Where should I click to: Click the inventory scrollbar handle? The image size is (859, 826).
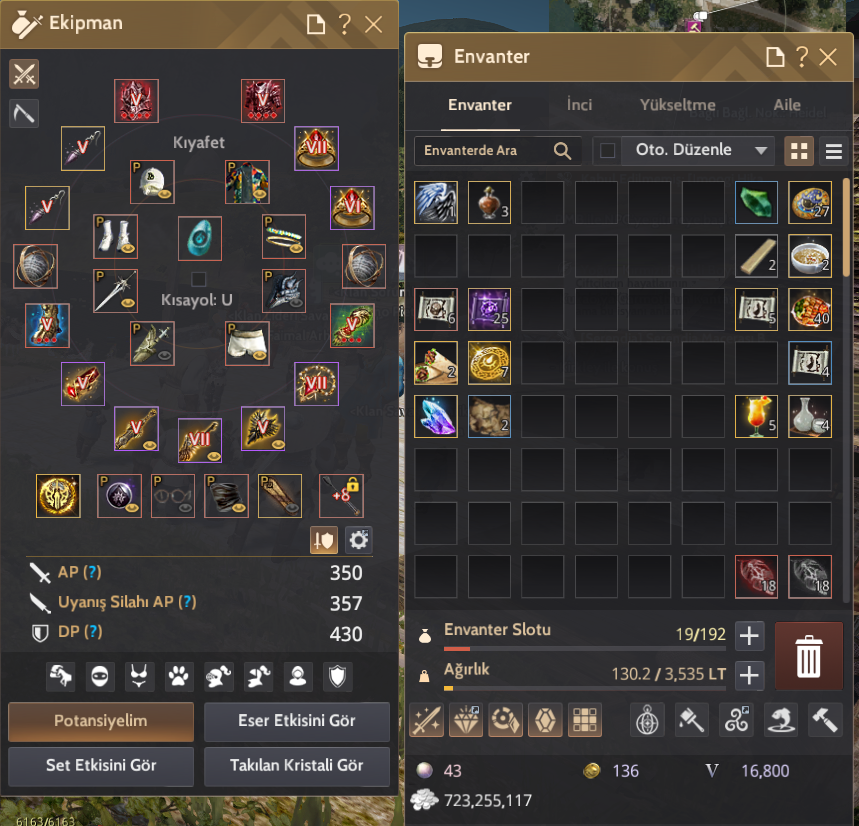846,227
